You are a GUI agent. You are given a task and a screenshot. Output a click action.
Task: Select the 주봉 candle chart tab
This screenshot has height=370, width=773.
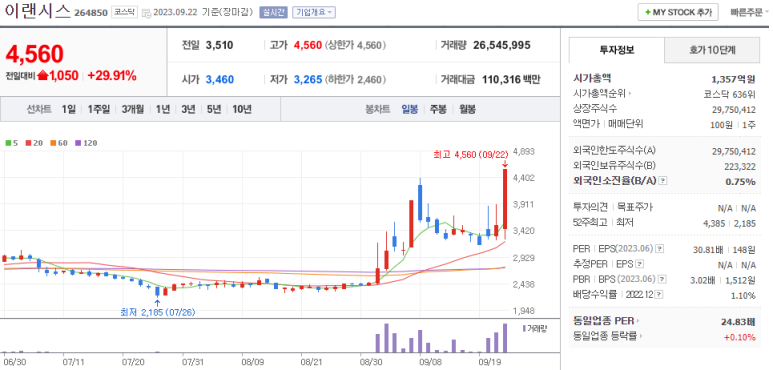pyautogui.click(x=438, y=109)
